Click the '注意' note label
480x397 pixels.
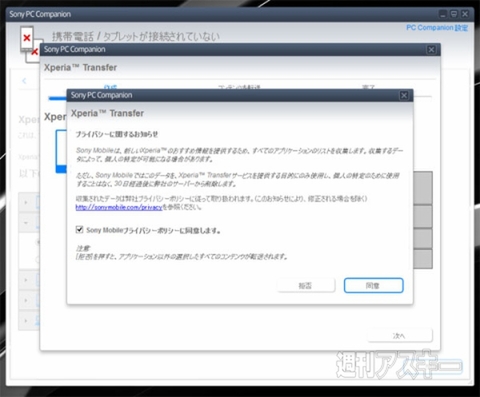coord(83,248)
